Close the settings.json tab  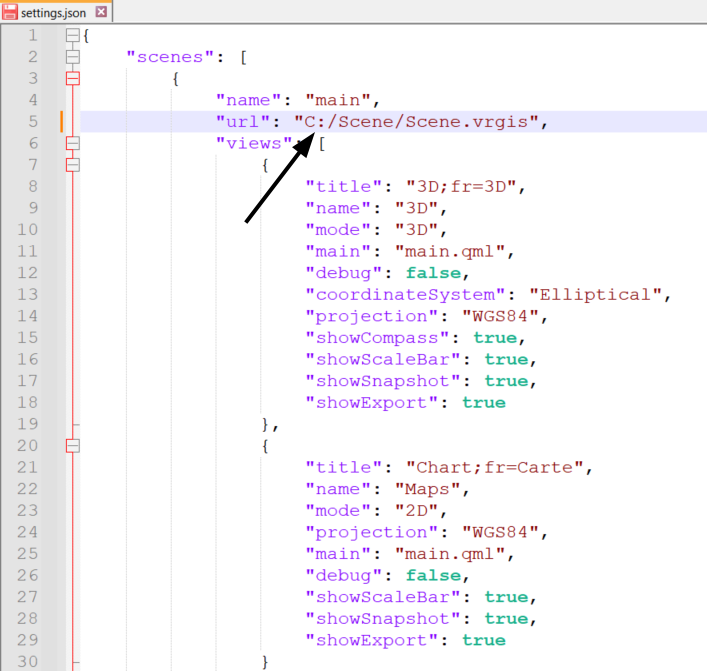tap(103, 13)
